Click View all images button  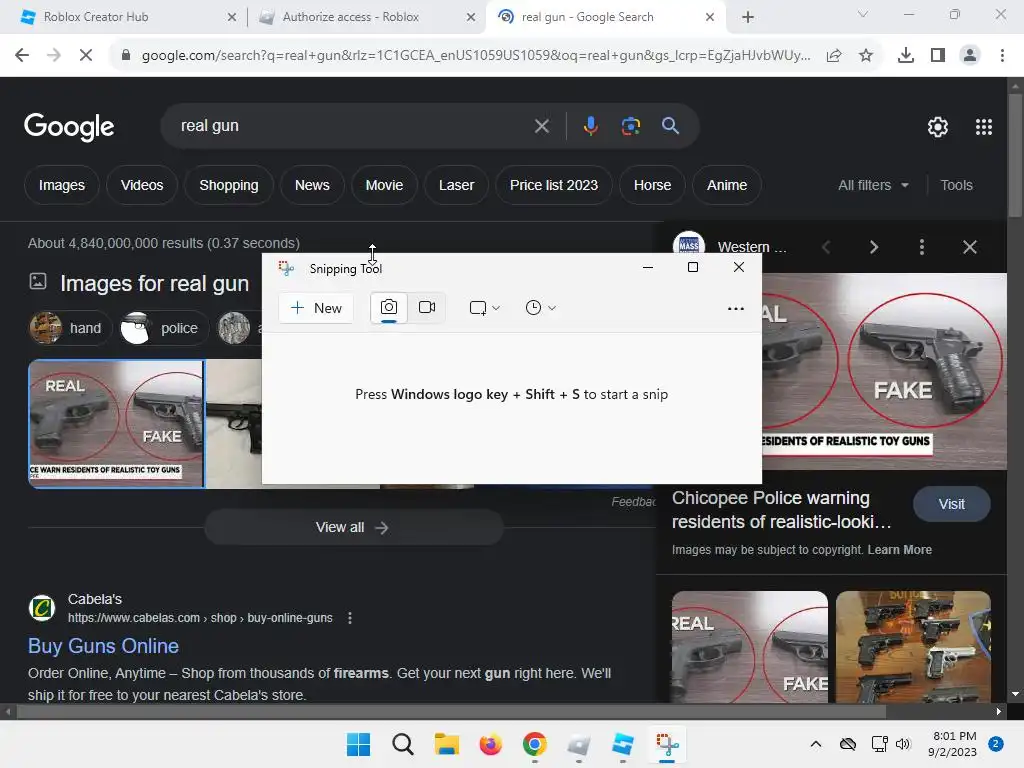coord(353,527)
